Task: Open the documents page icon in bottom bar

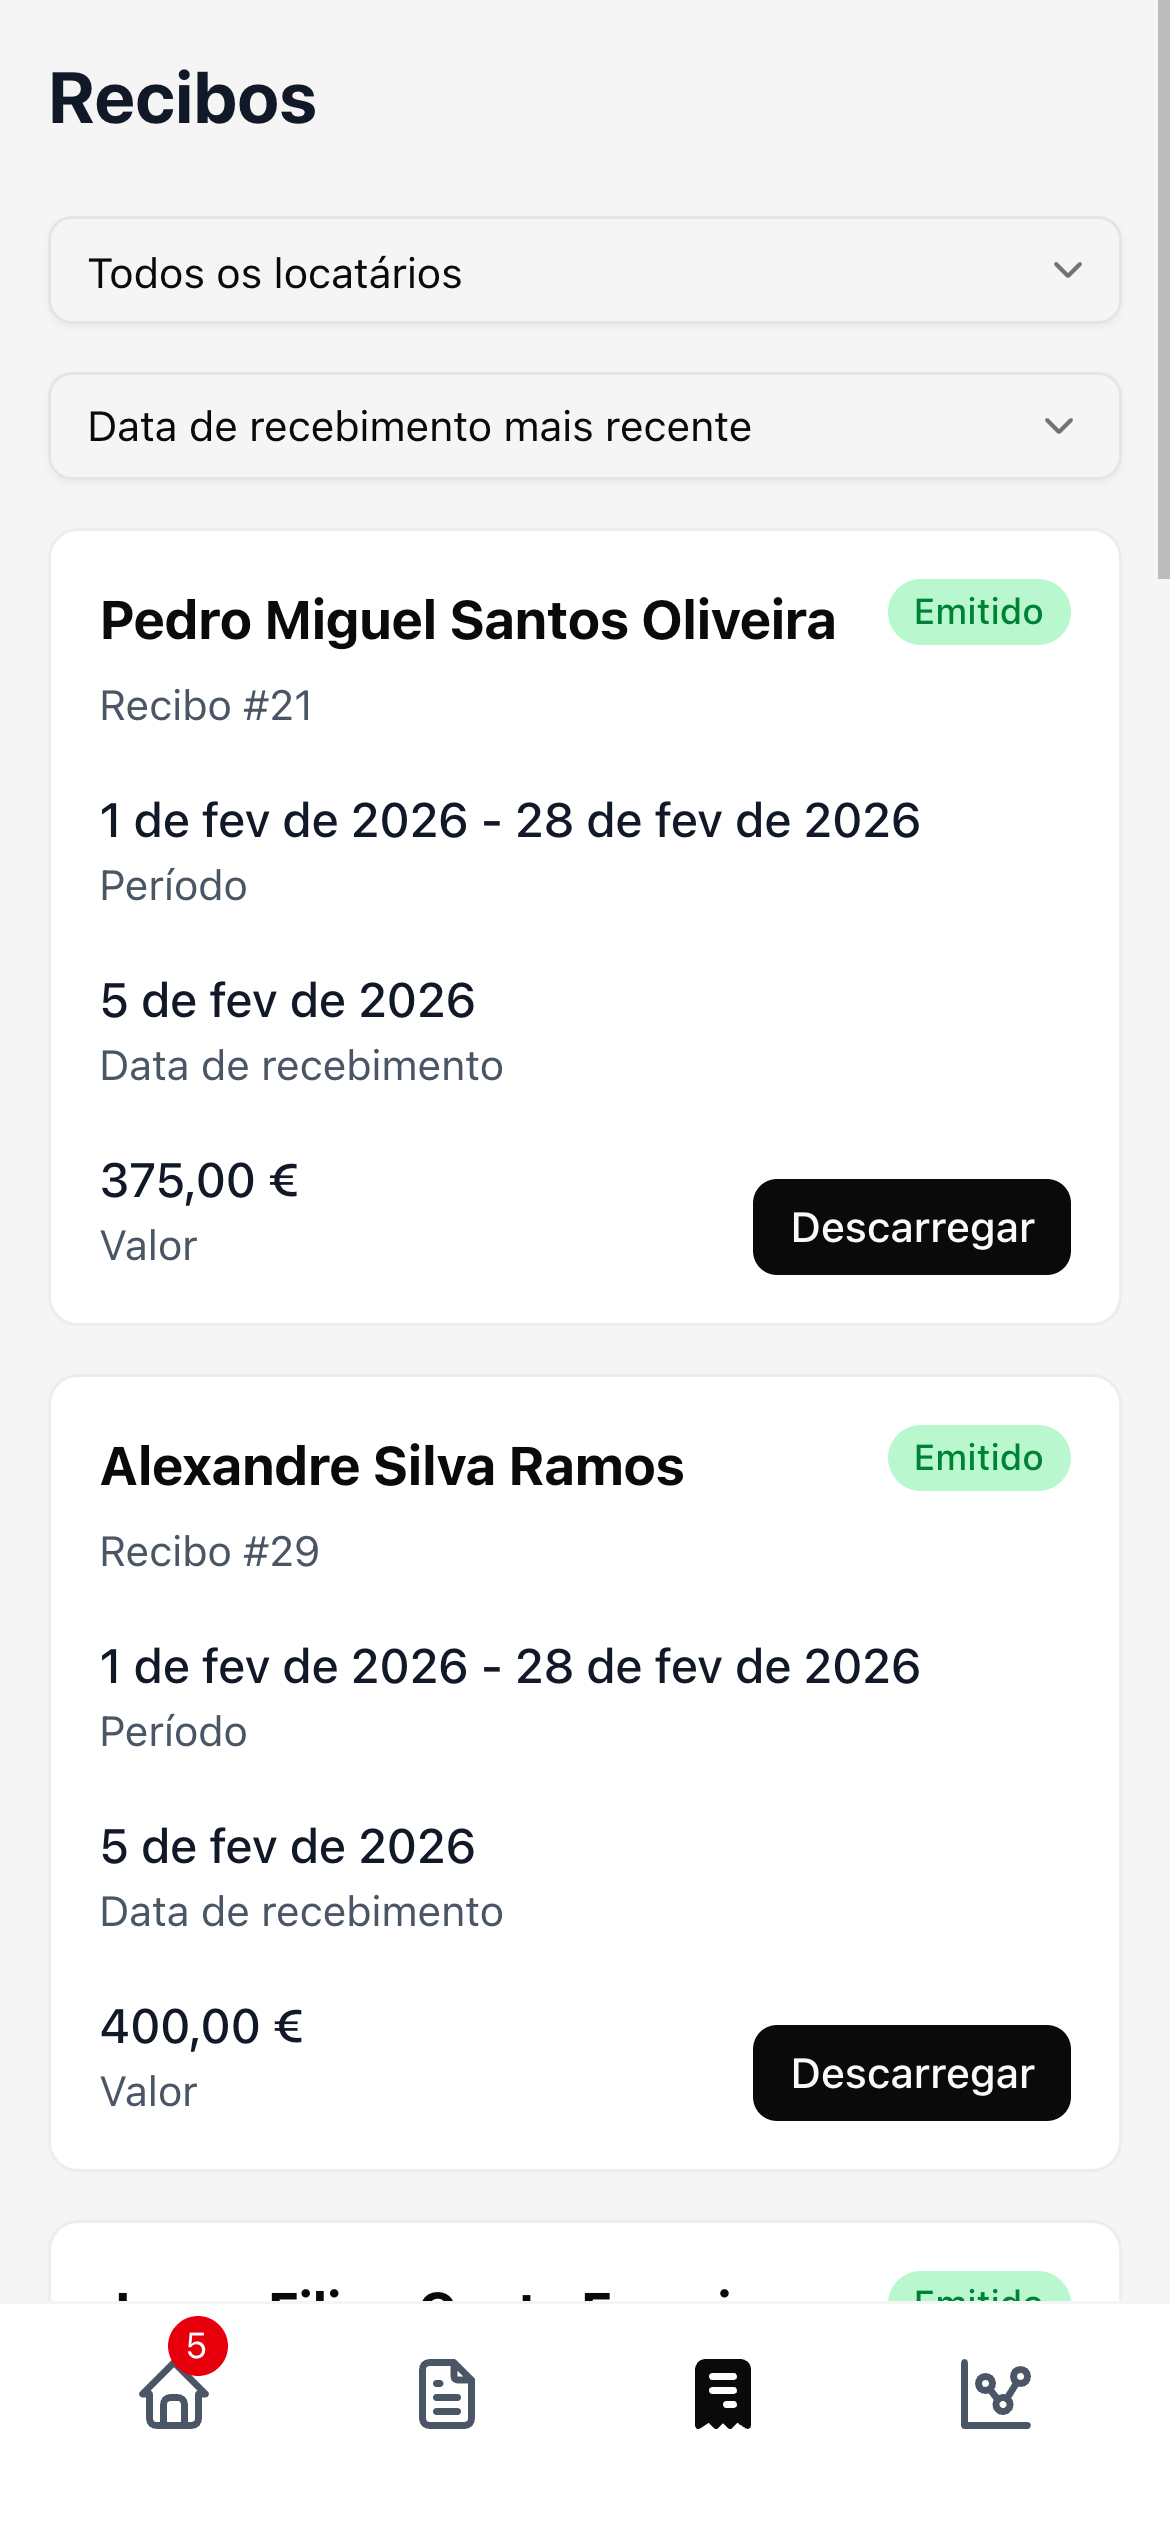Action: click(x=447, y=2394)
